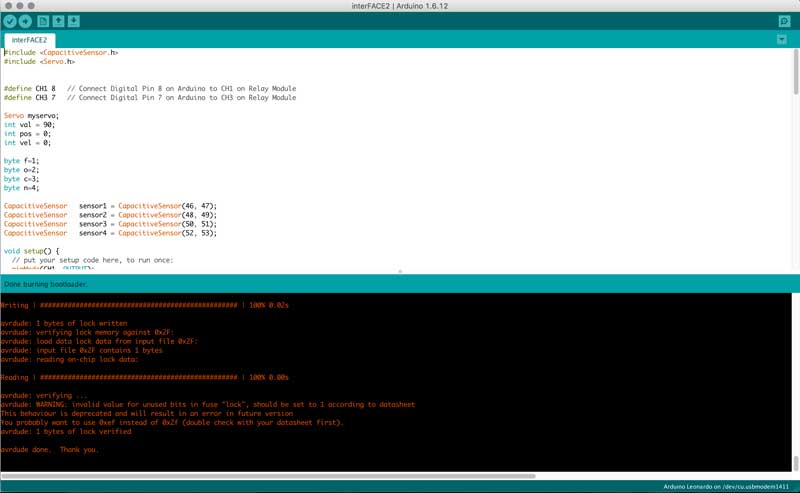The height and width of the screenshot is (493, 800).
Task: Click the console vertical scrollbar
Action: (795, 463)
